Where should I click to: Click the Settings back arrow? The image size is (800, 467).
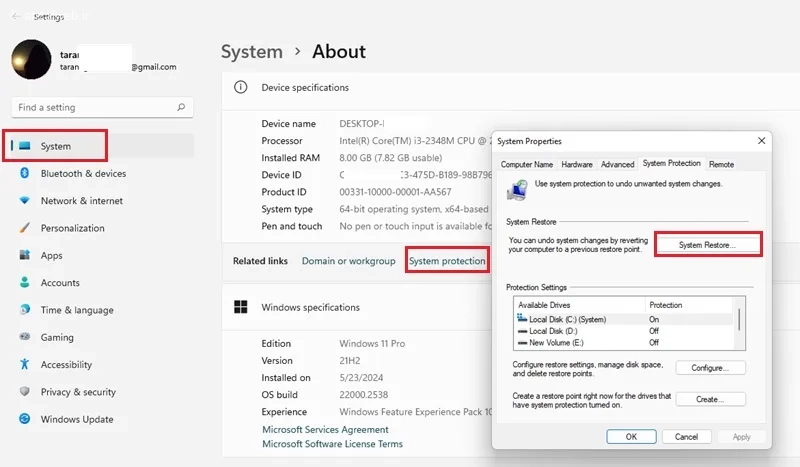coord(16,16)
